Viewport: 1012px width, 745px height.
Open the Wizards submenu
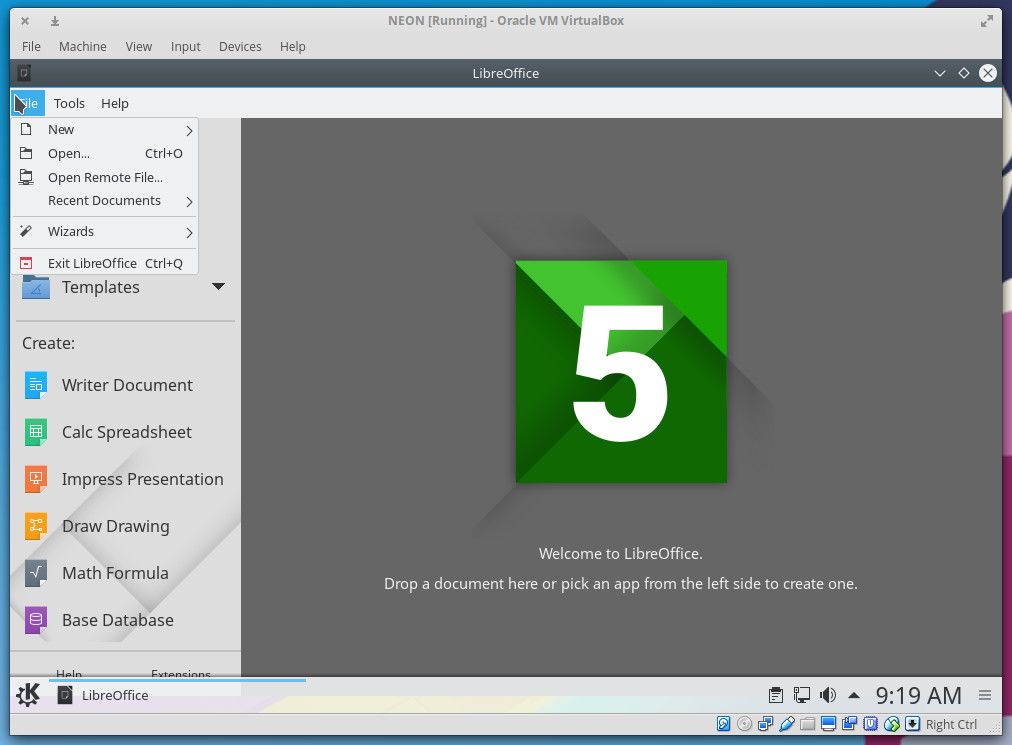pos(105,232)
